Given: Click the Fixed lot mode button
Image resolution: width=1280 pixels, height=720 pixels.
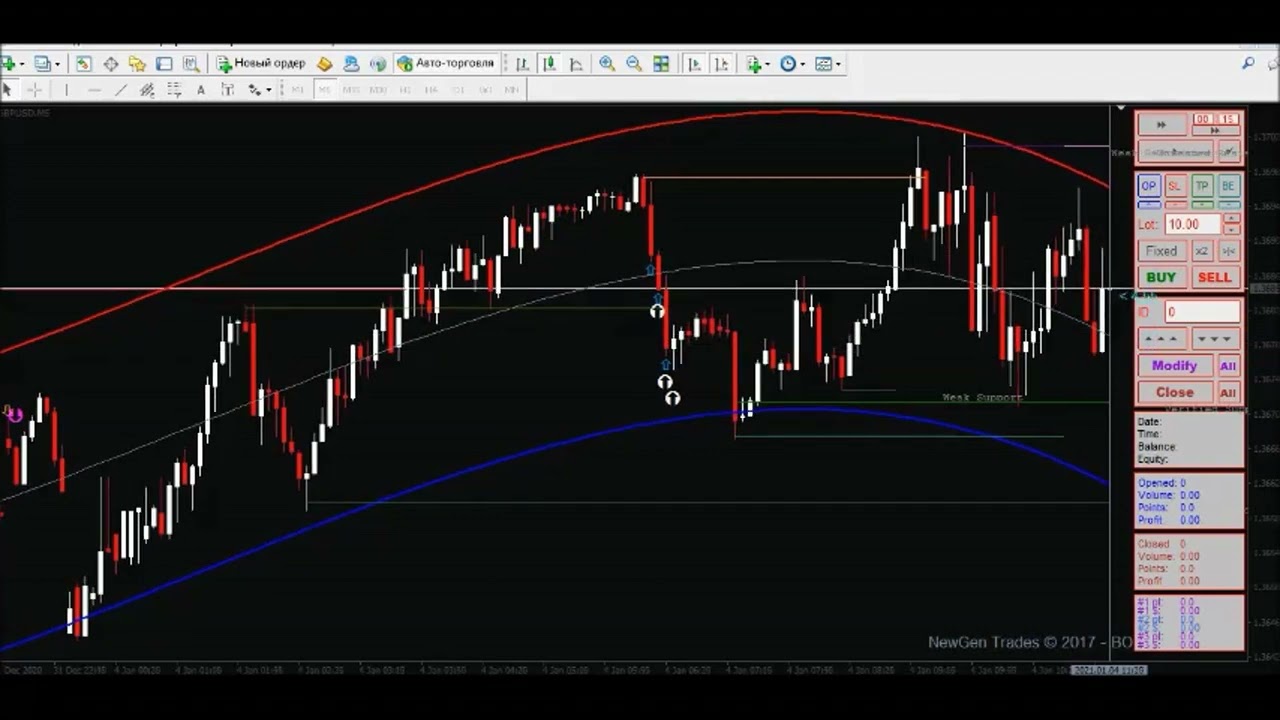Looking at the screenshot, I should coord(1161,251).
